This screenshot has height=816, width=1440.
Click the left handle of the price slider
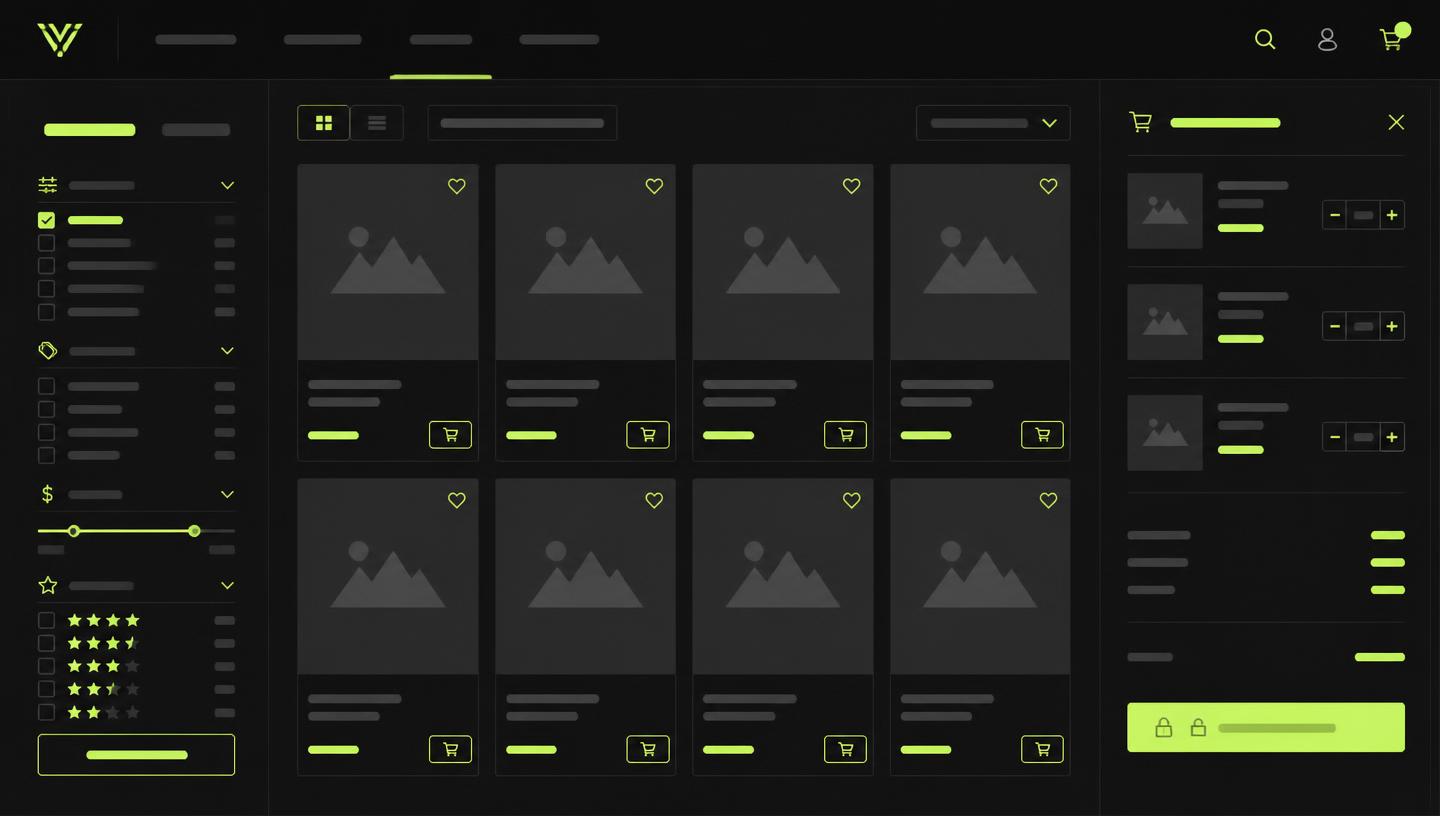coord(73,531)
